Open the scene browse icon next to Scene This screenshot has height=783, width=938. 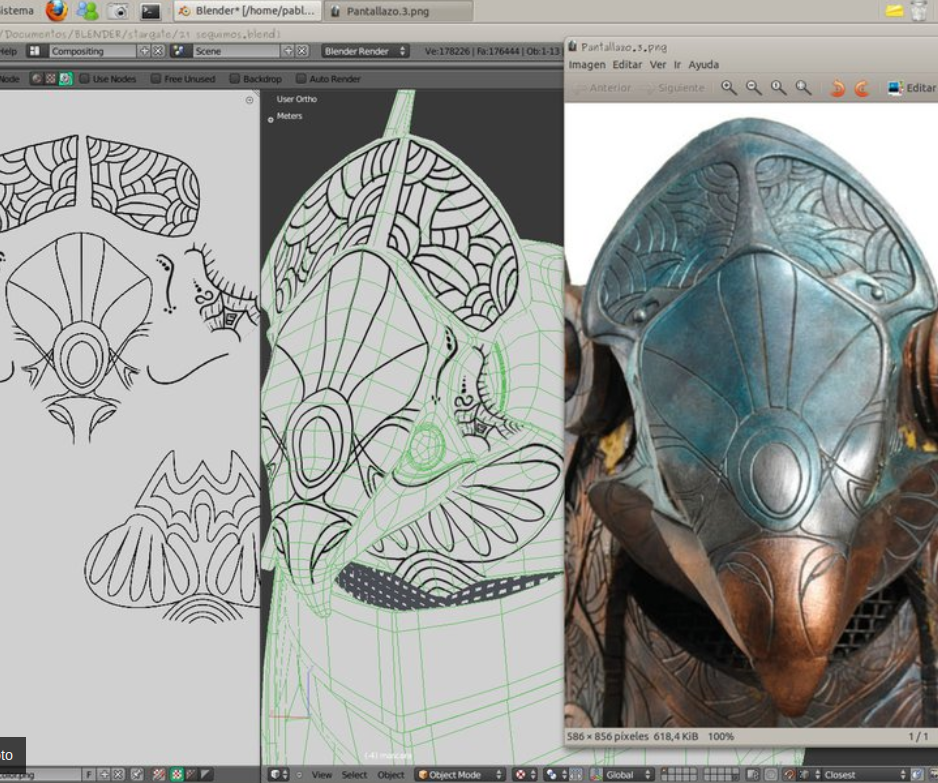(x=179, y=51)
